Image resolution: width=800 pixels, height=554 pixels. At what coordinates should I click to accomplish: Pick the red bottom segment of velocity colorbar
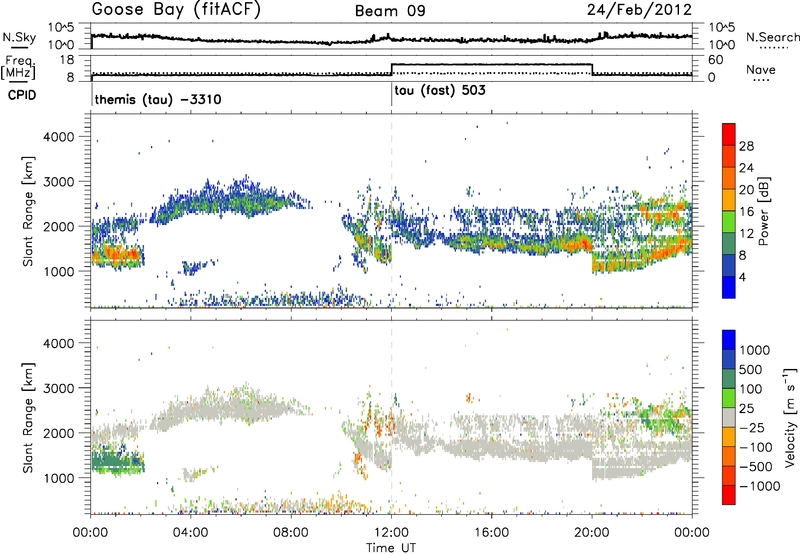coord(729,495)
